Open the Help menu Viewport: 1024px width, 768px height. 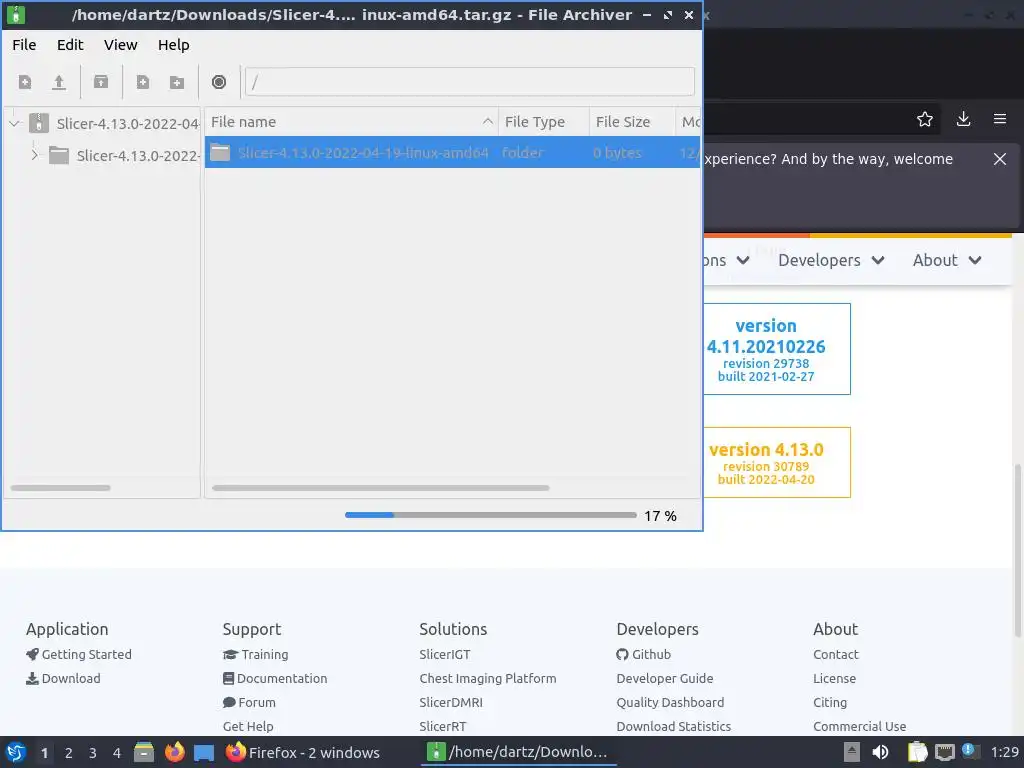pos(174,44)
